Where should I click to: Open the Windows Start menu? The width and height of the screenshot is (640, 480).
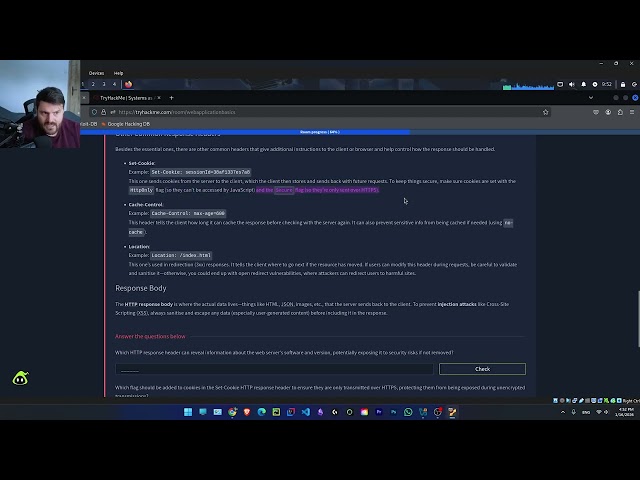tap(187, 412)
